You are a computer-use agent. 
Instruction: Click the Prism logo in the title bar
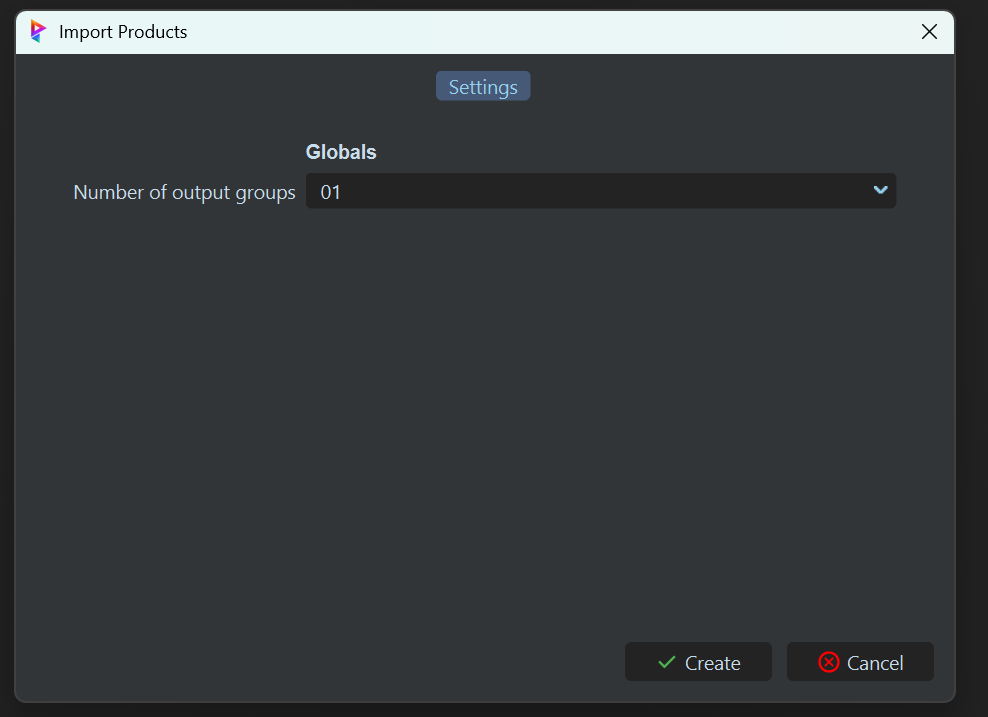[x=38, y=32]
